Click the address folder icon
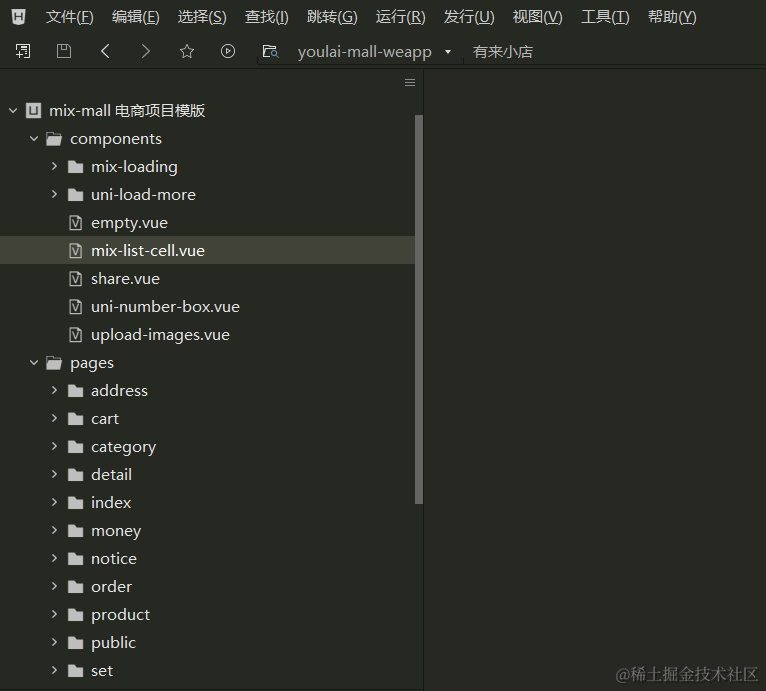This screenshot has width=766, height=691. pyautogui.click(x=75, y=390)
